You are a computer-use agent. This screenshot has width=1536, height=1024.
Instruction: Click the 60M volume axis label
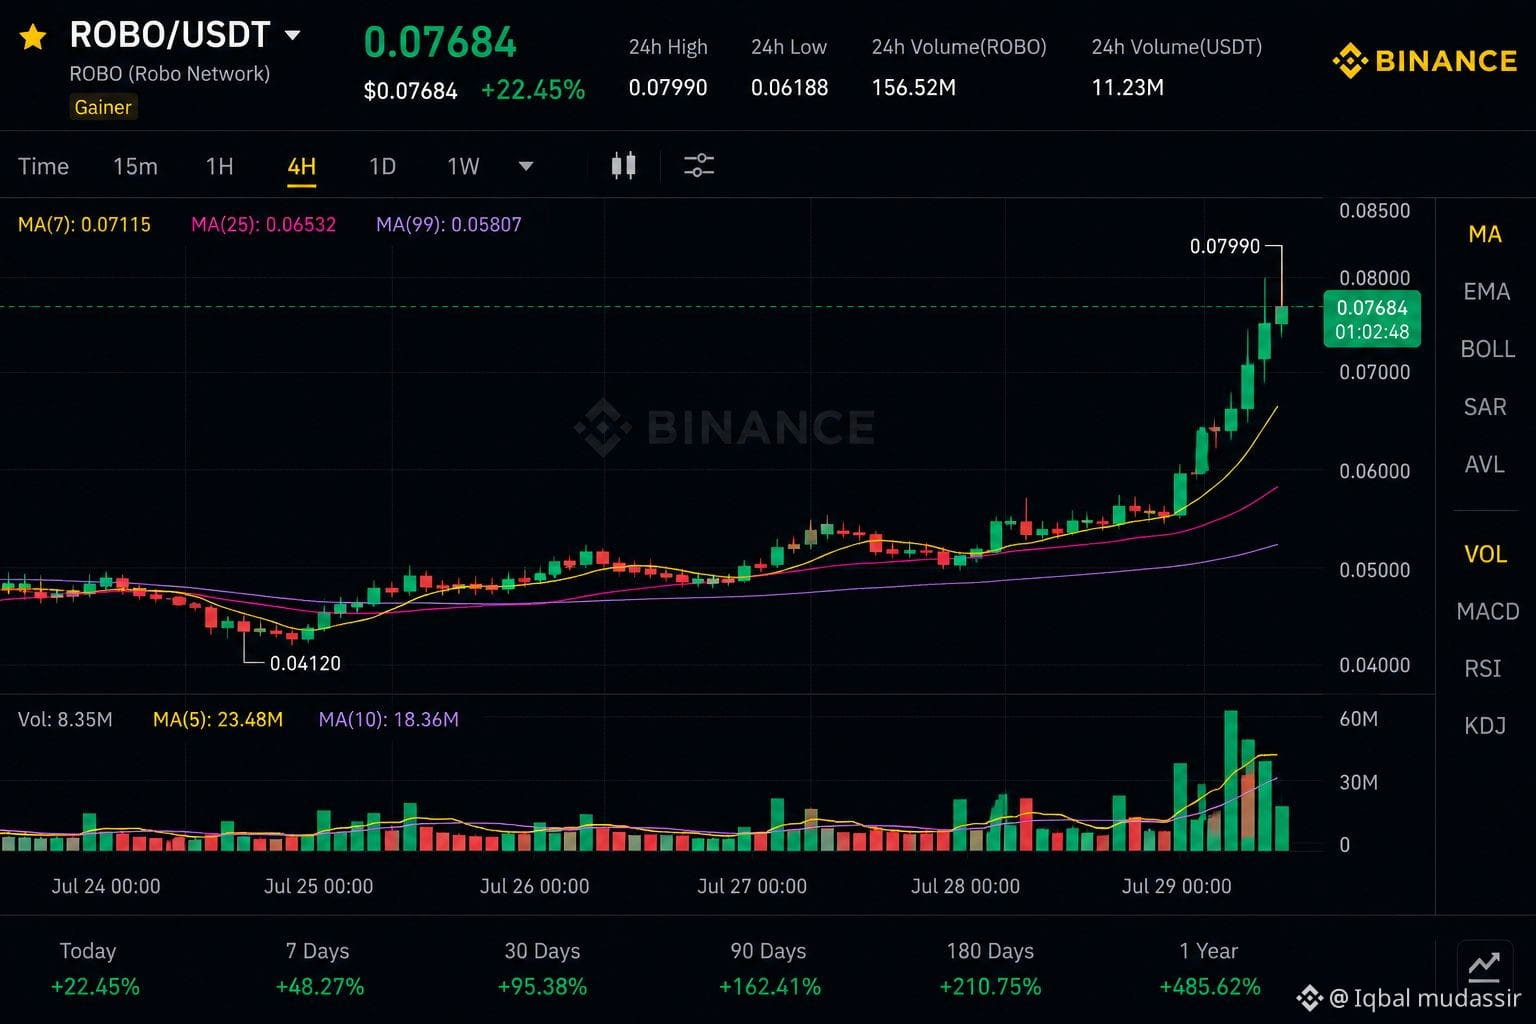tap(1359, 719)
